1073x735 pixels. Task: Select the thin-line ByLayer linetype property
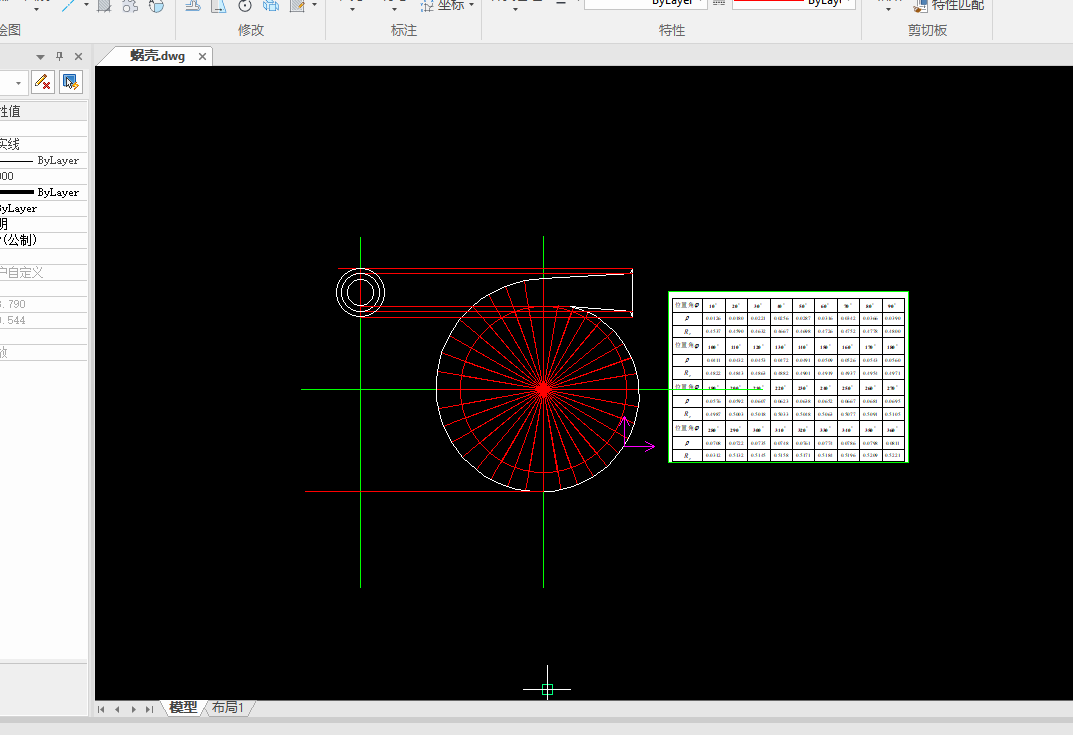(44, 160)
